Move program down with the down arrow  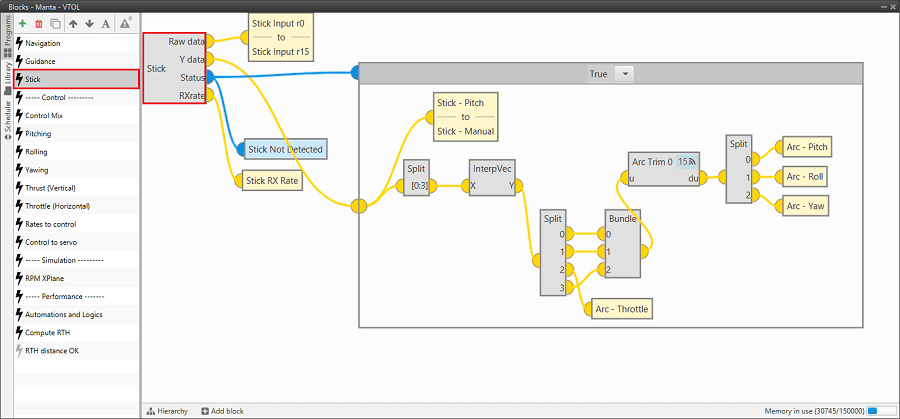click(89, 23)
